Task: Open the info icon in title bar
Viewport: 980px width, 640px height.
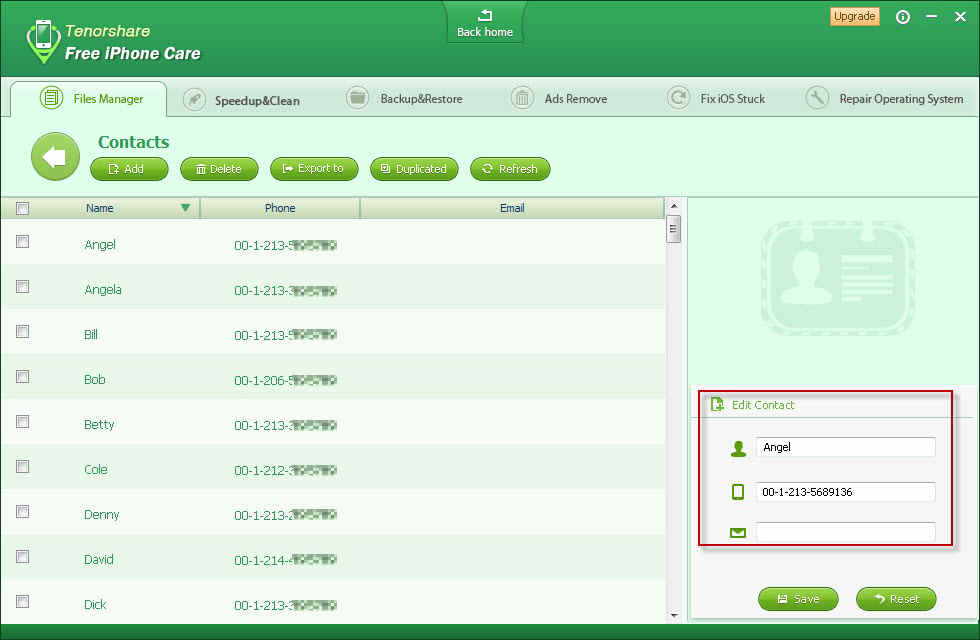Action: click(x=902, y=17)
